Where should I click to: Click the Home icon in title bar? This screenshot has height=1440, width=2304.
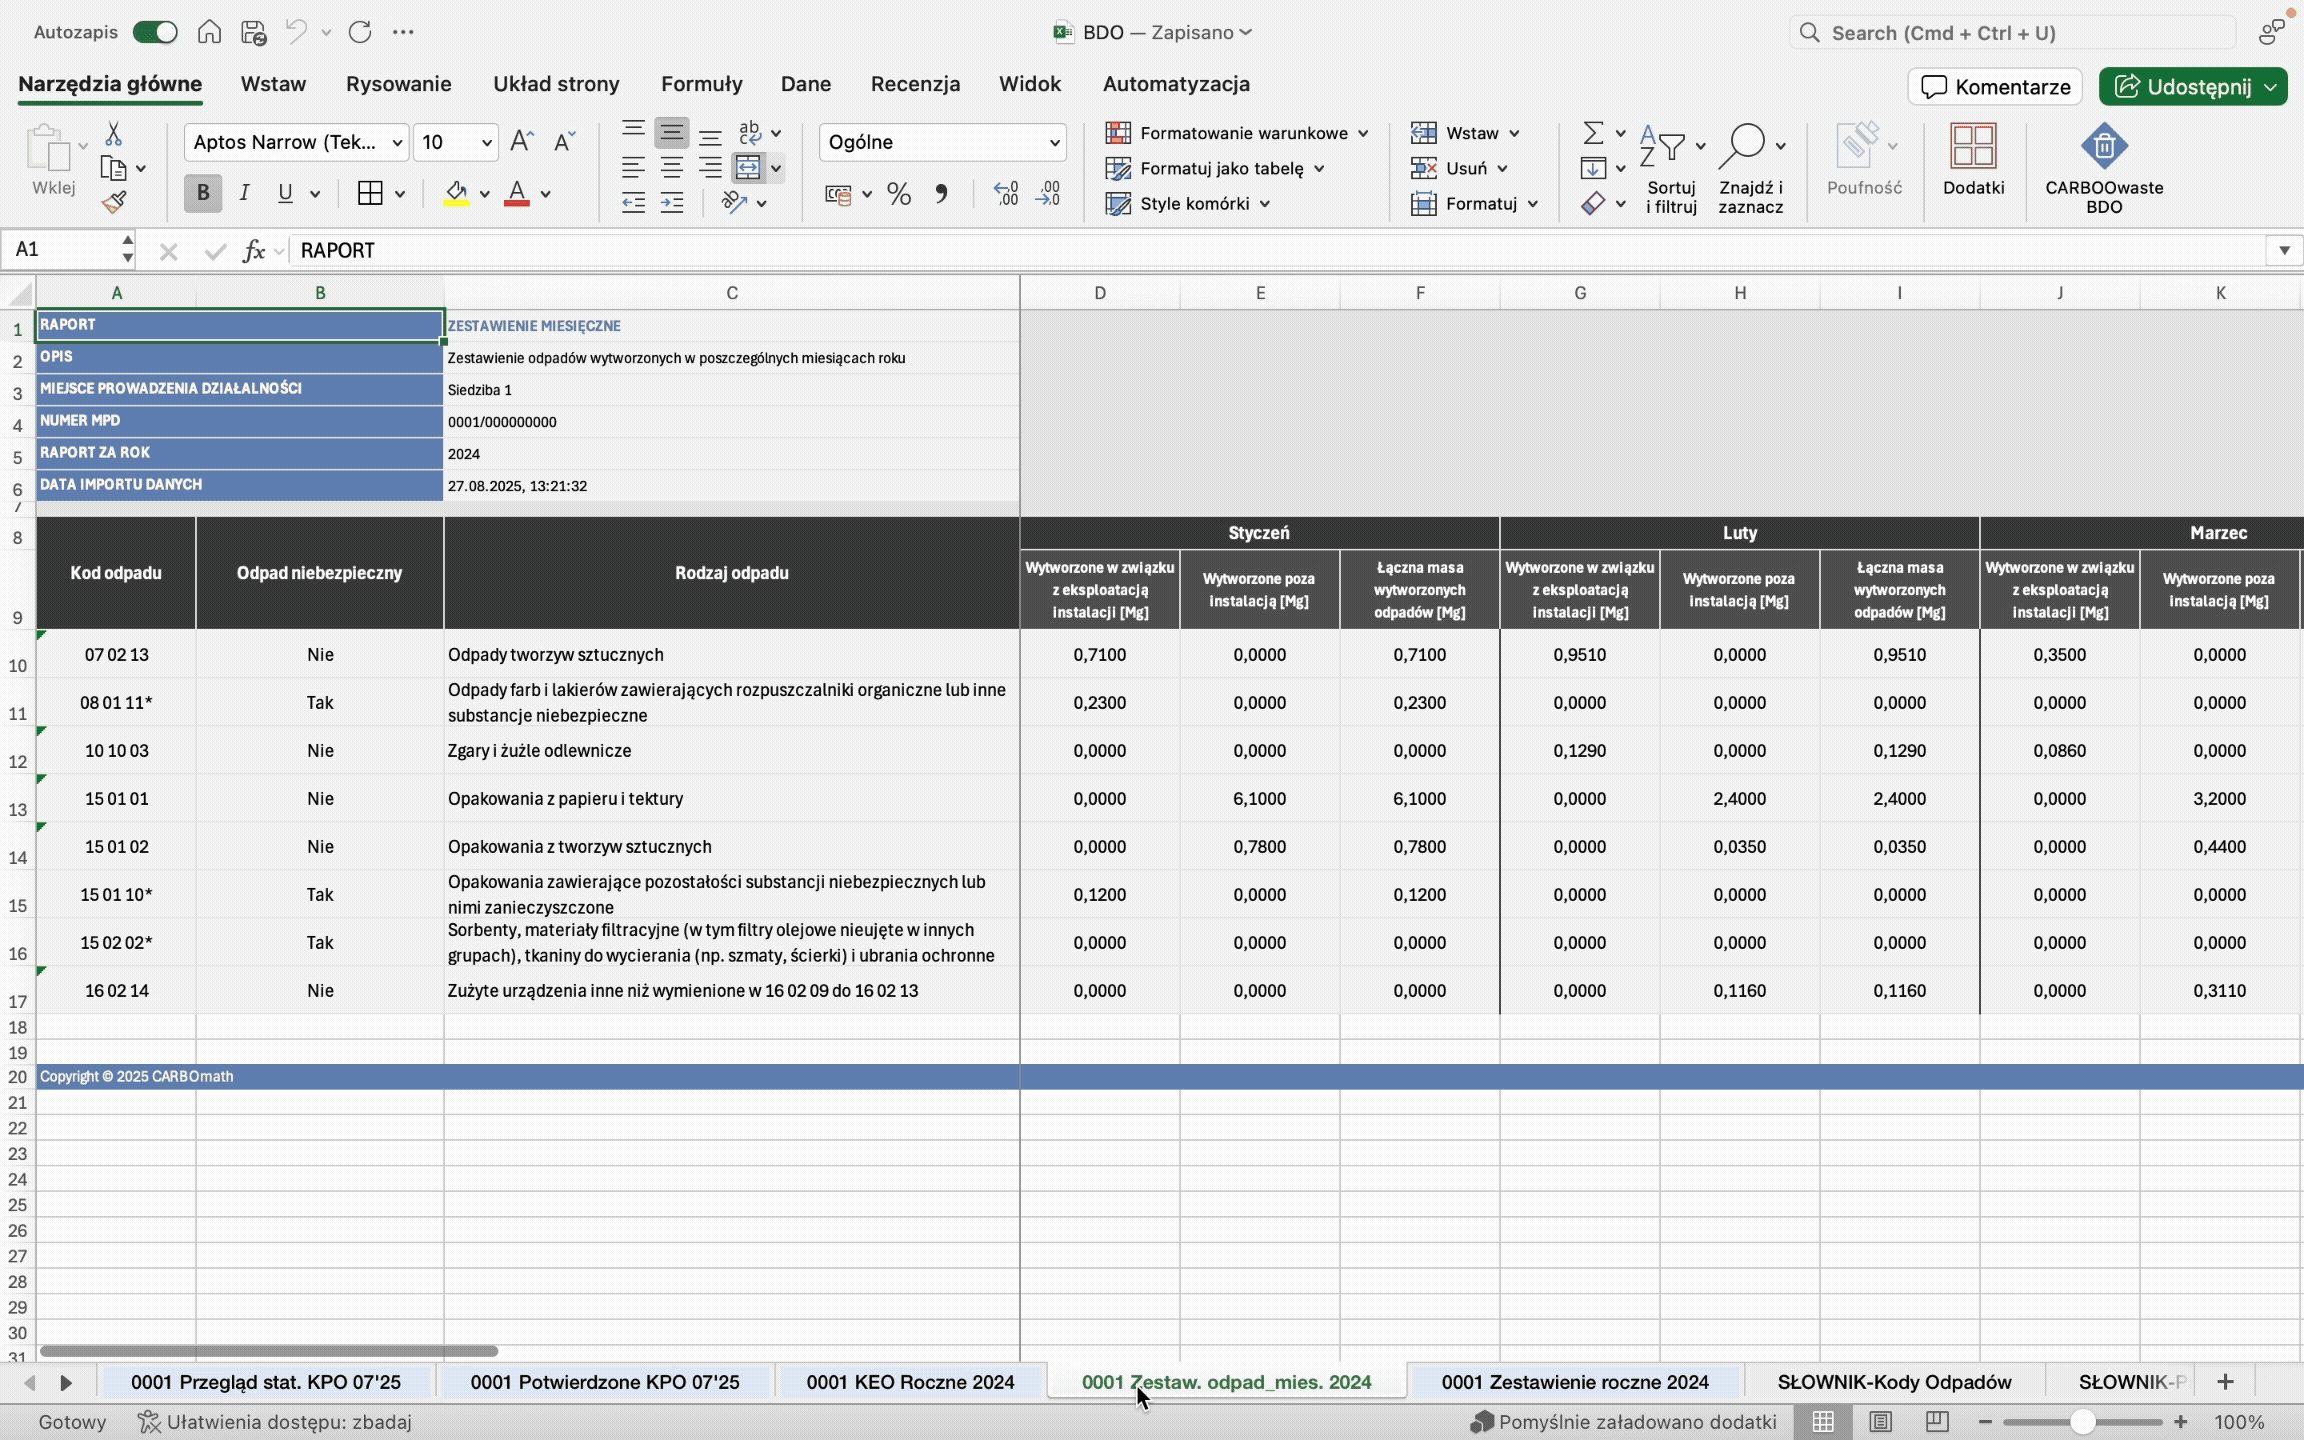coord(209,32)
